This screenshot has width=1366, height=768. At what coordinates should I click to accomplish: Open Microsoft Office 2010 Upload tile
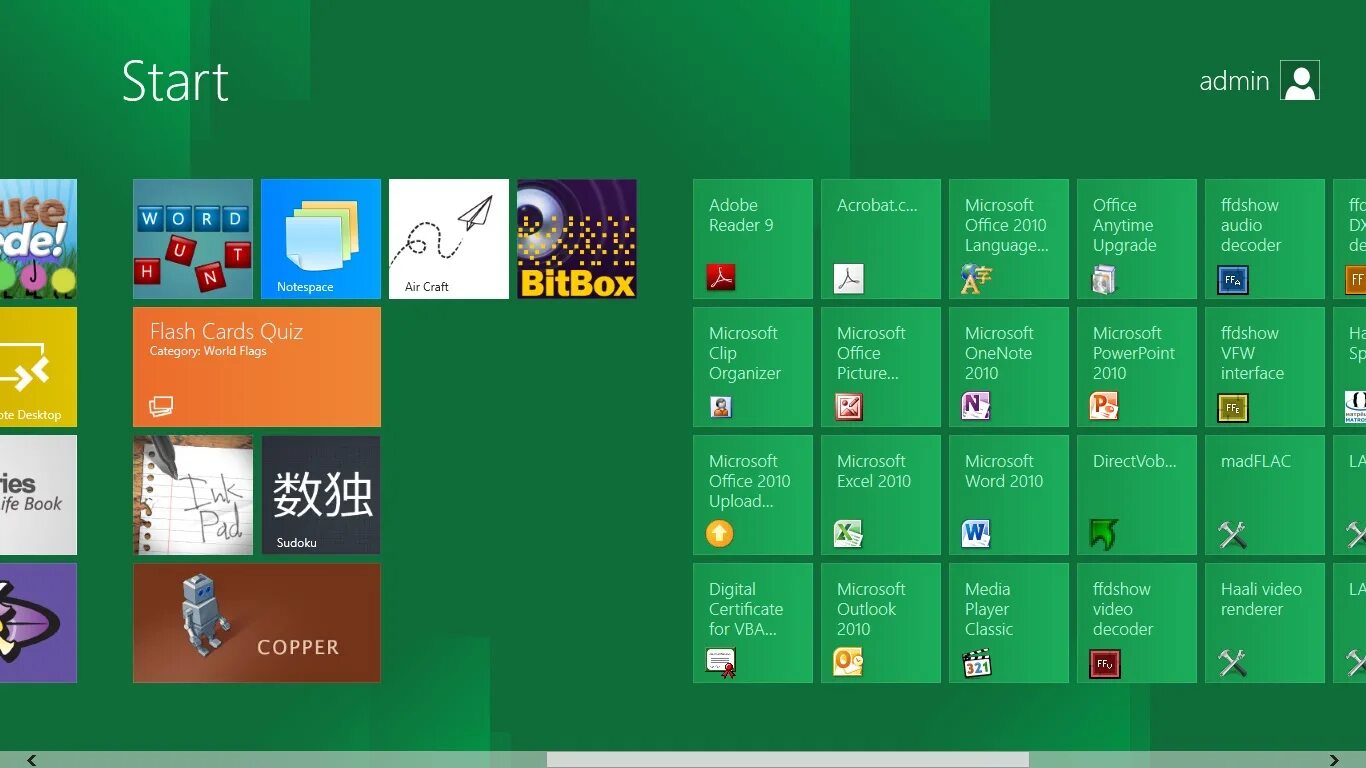[753, 495]
